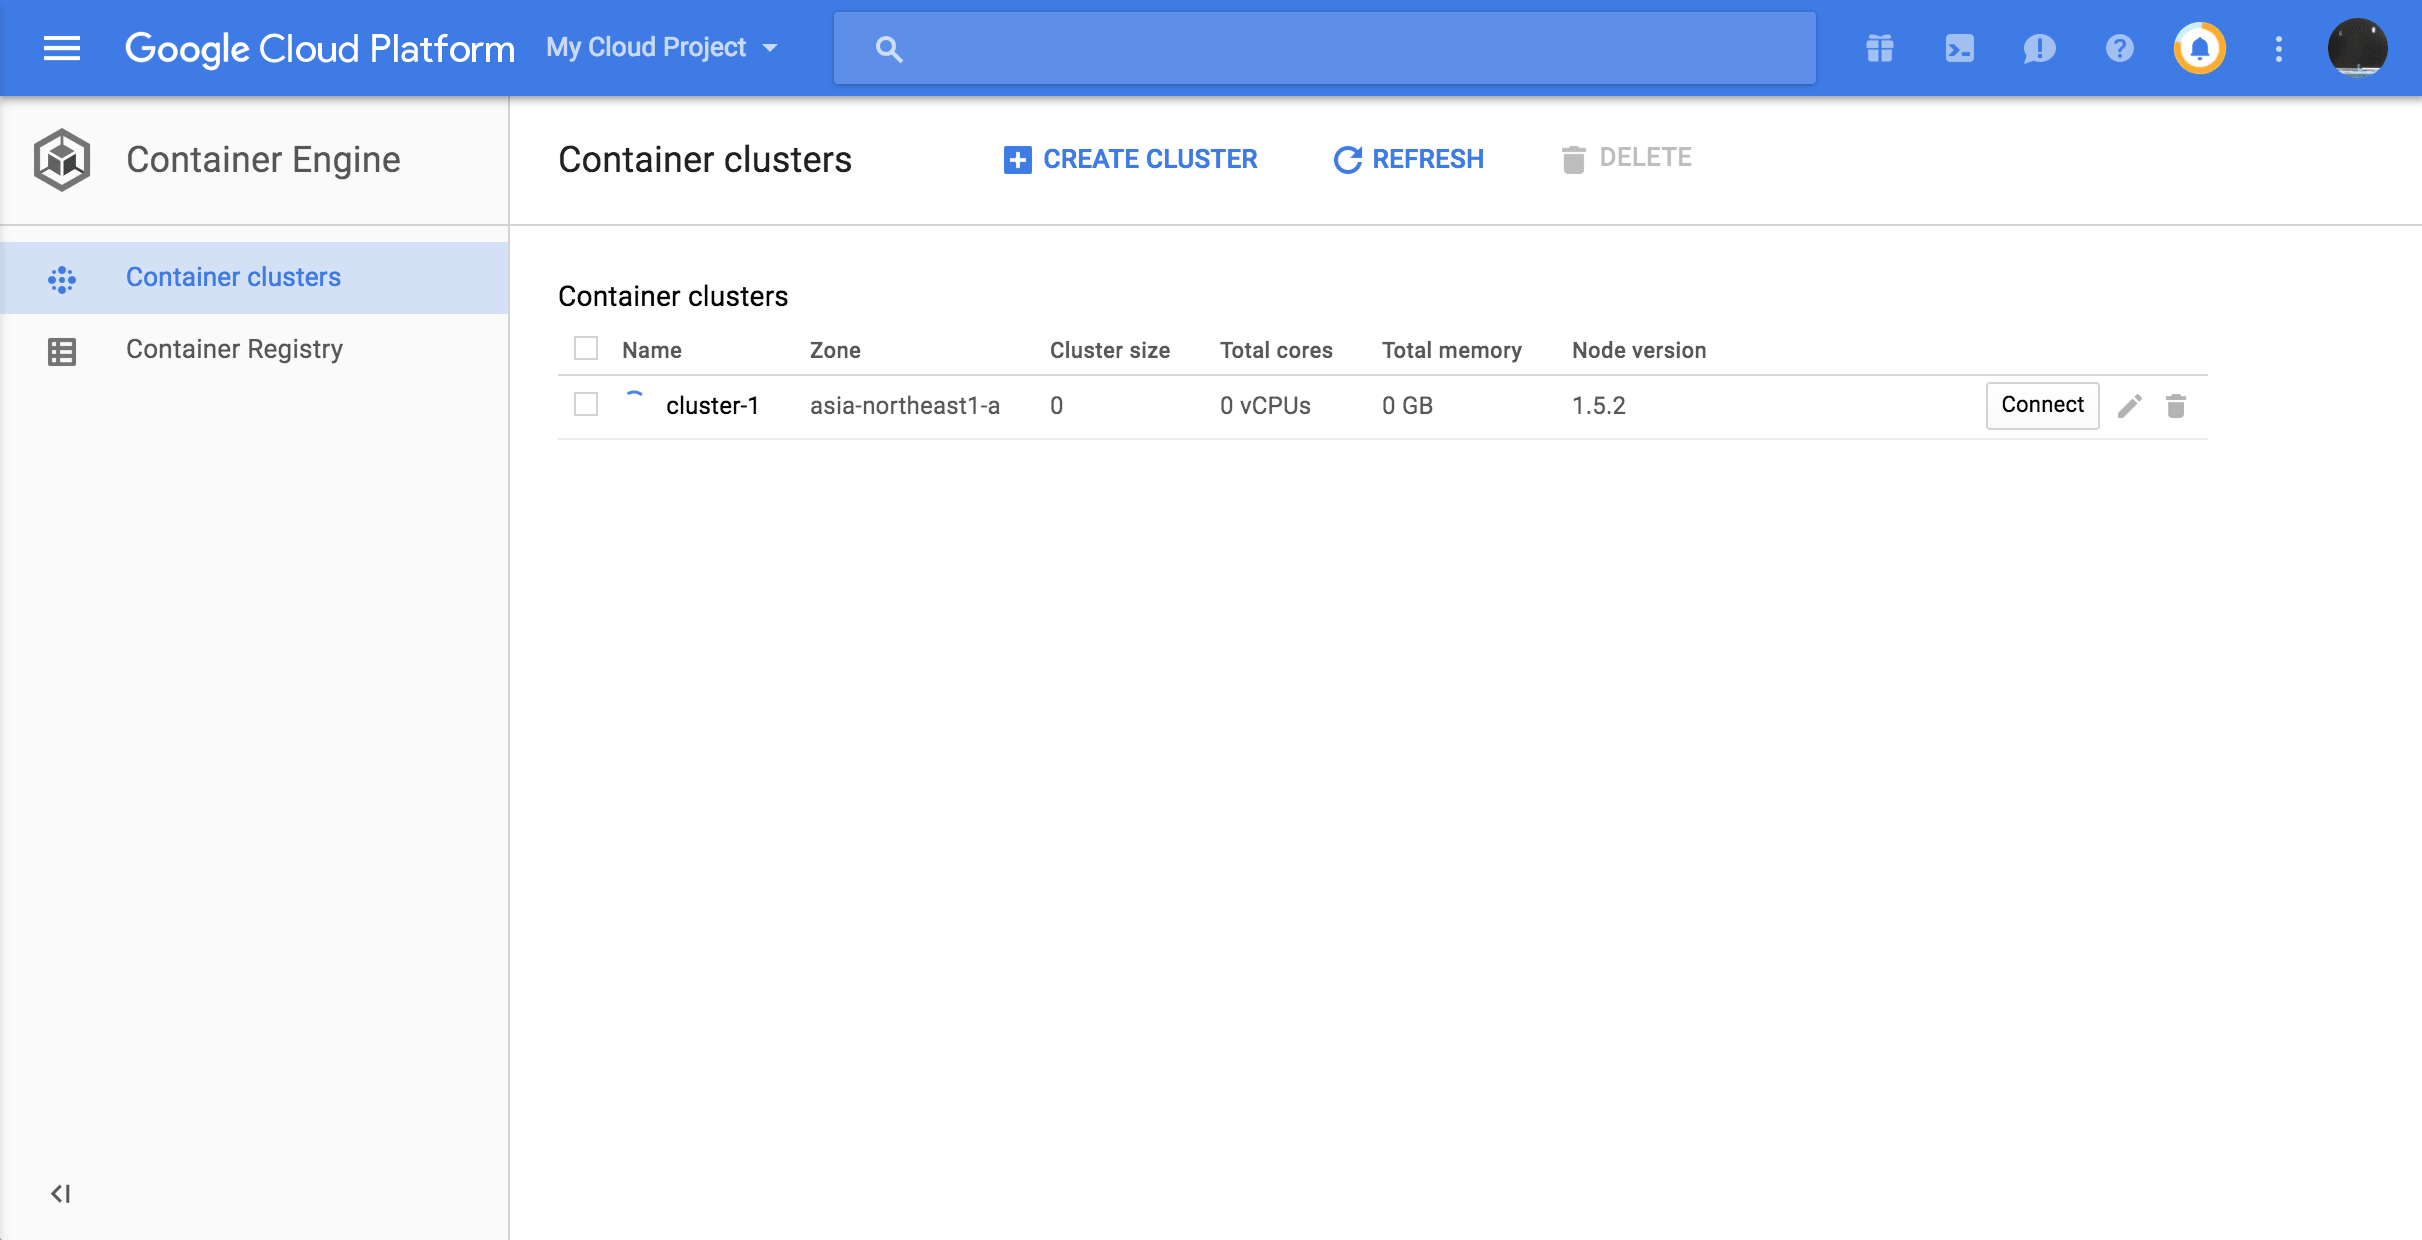The height and width of the screenshot is (1240, 2422).
Task: Open Container Registry in the sidebar
Action: pos(254,349)
